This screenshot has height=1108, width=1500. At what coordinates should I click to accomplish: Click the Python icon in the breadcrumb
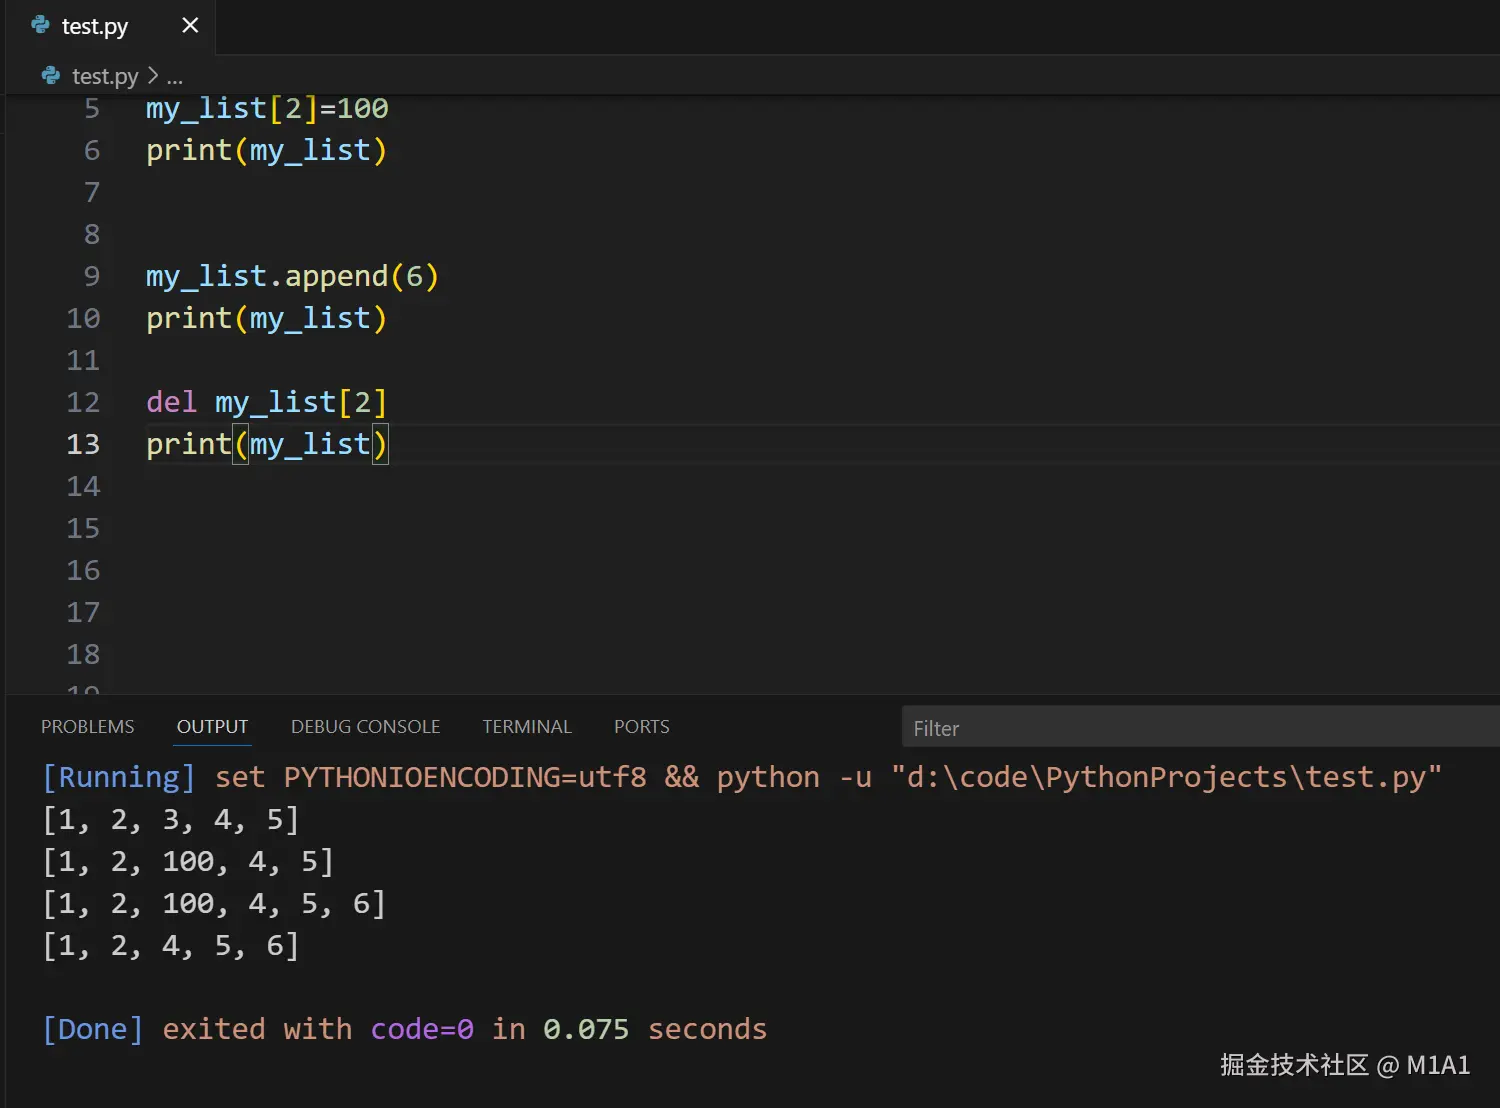(51, 75)
